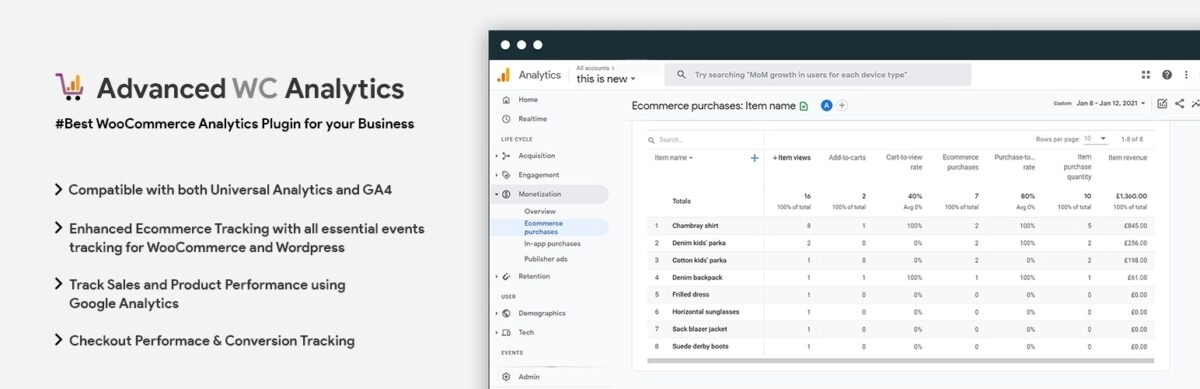The width and height of the screenshot is (1200, 389).
Task: Click the £845.00 revenue cell
Action: click(x=1135, y=226)
